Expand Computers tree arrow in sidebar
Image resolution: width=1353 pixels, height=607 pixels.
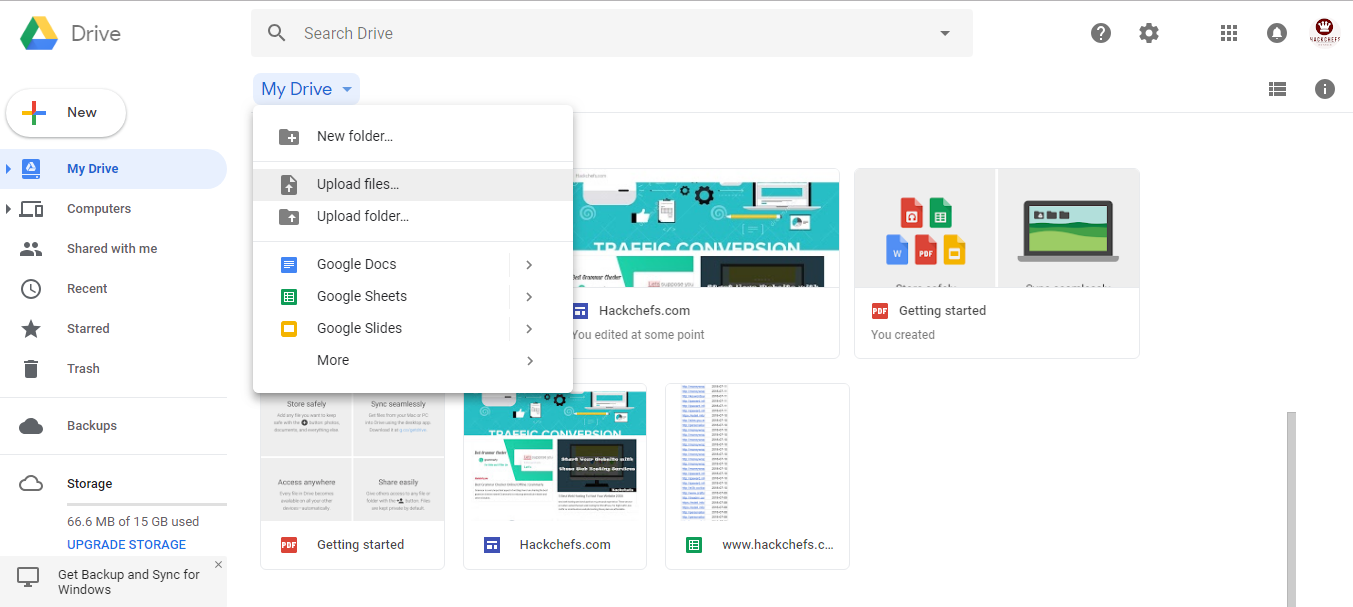click(x=8, y=209)
